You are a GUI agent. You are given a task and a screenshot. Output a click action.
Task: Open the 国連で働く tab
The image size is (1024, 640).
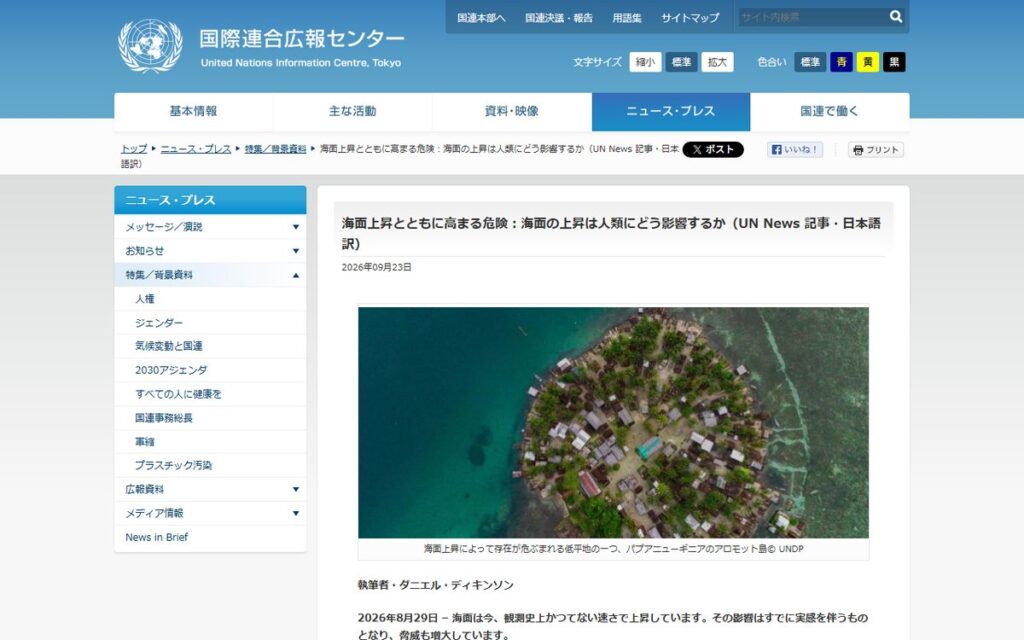829,112
